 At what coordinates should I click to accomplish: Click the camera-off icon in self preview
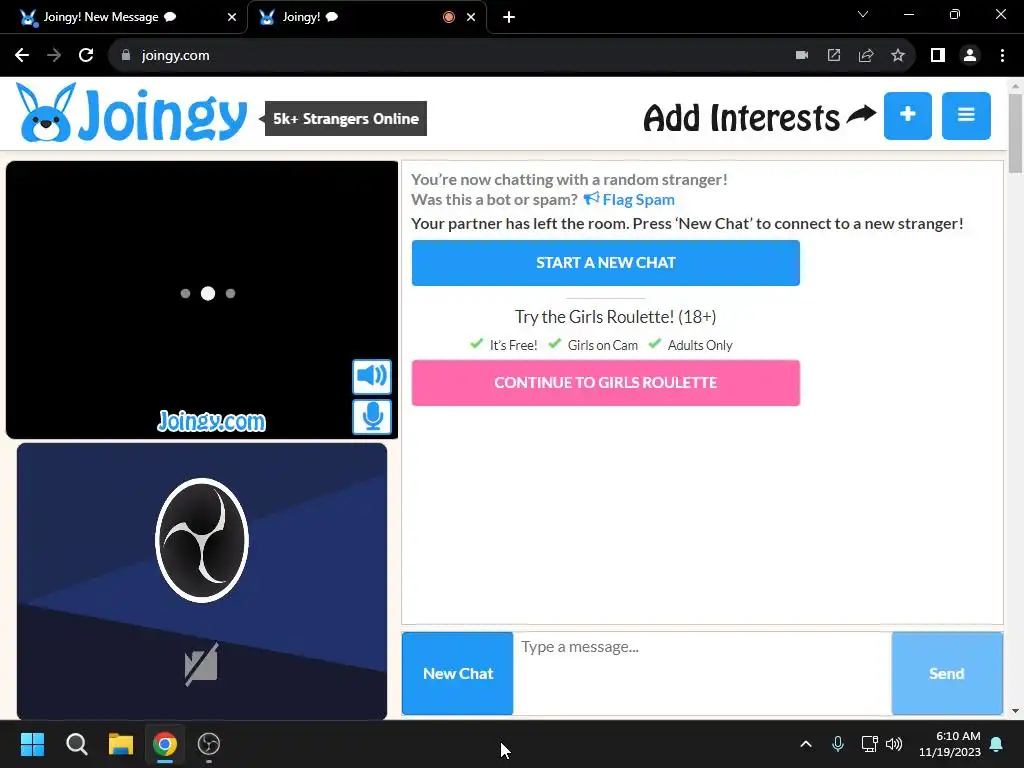click(x=201, y=665)
